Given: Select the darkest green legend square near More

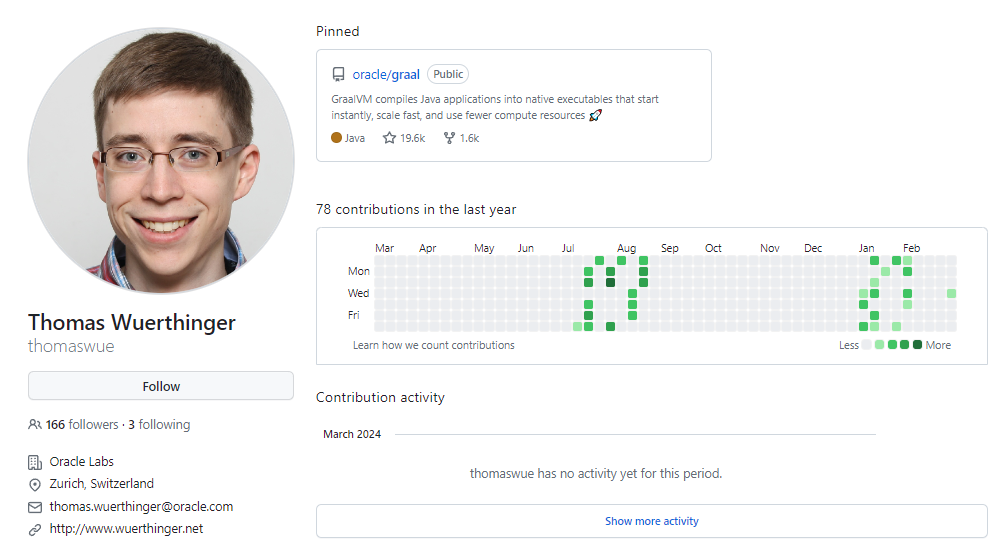Looking at the screenshot, I should point(917,345).
